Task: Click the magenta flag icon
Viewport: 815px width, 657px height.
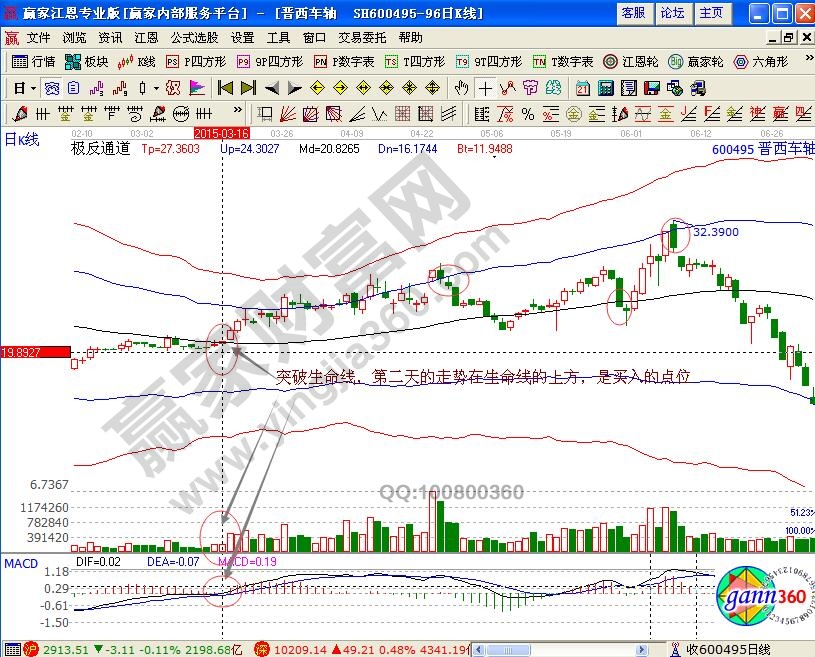Action: tap(197, 88)
